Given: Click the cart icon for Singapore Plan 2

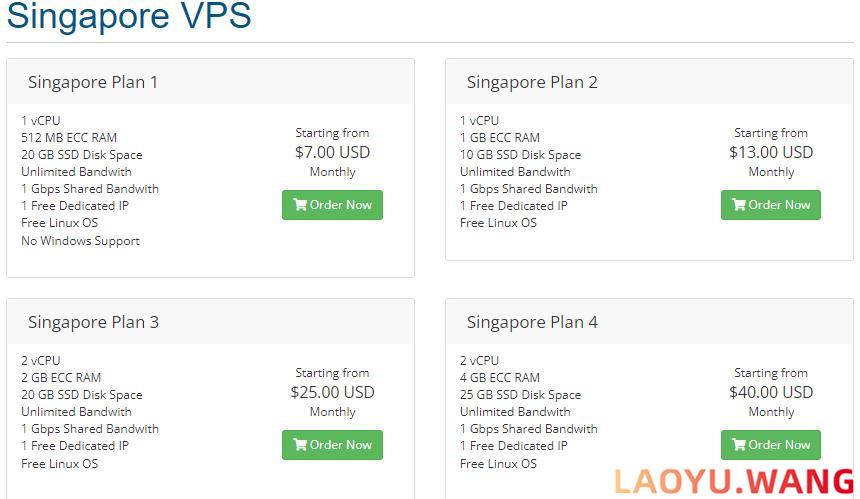Looking at the screenshot, I should (739, 205).
